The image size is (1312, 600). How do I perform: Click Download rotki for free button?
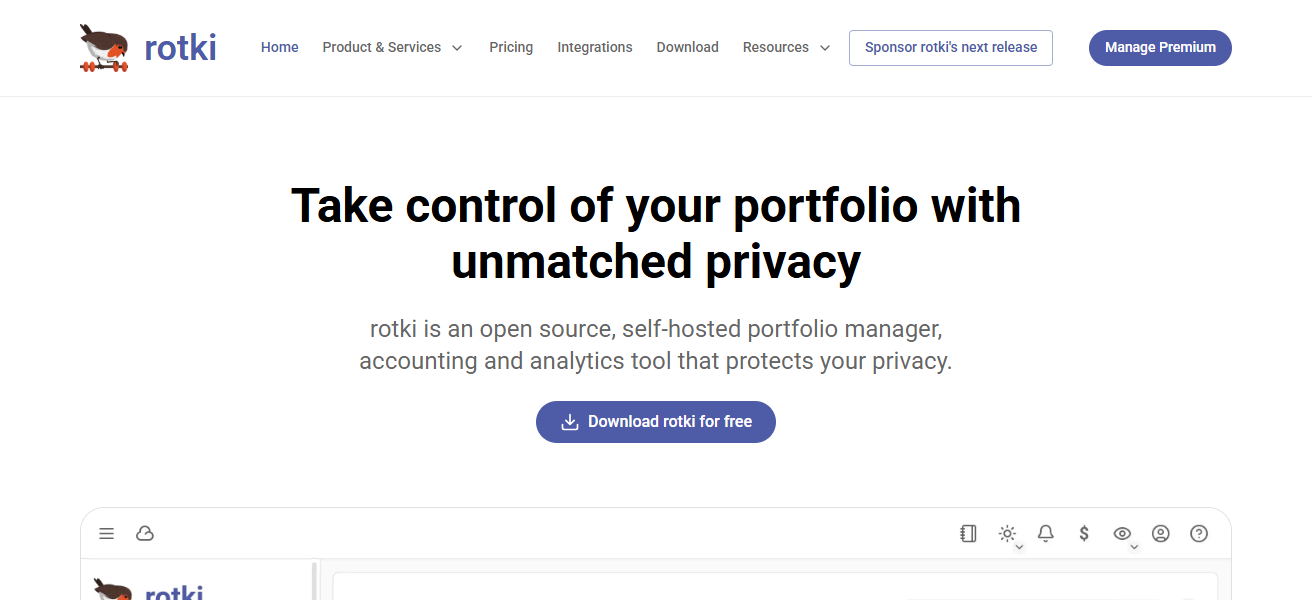coord(656,422)
